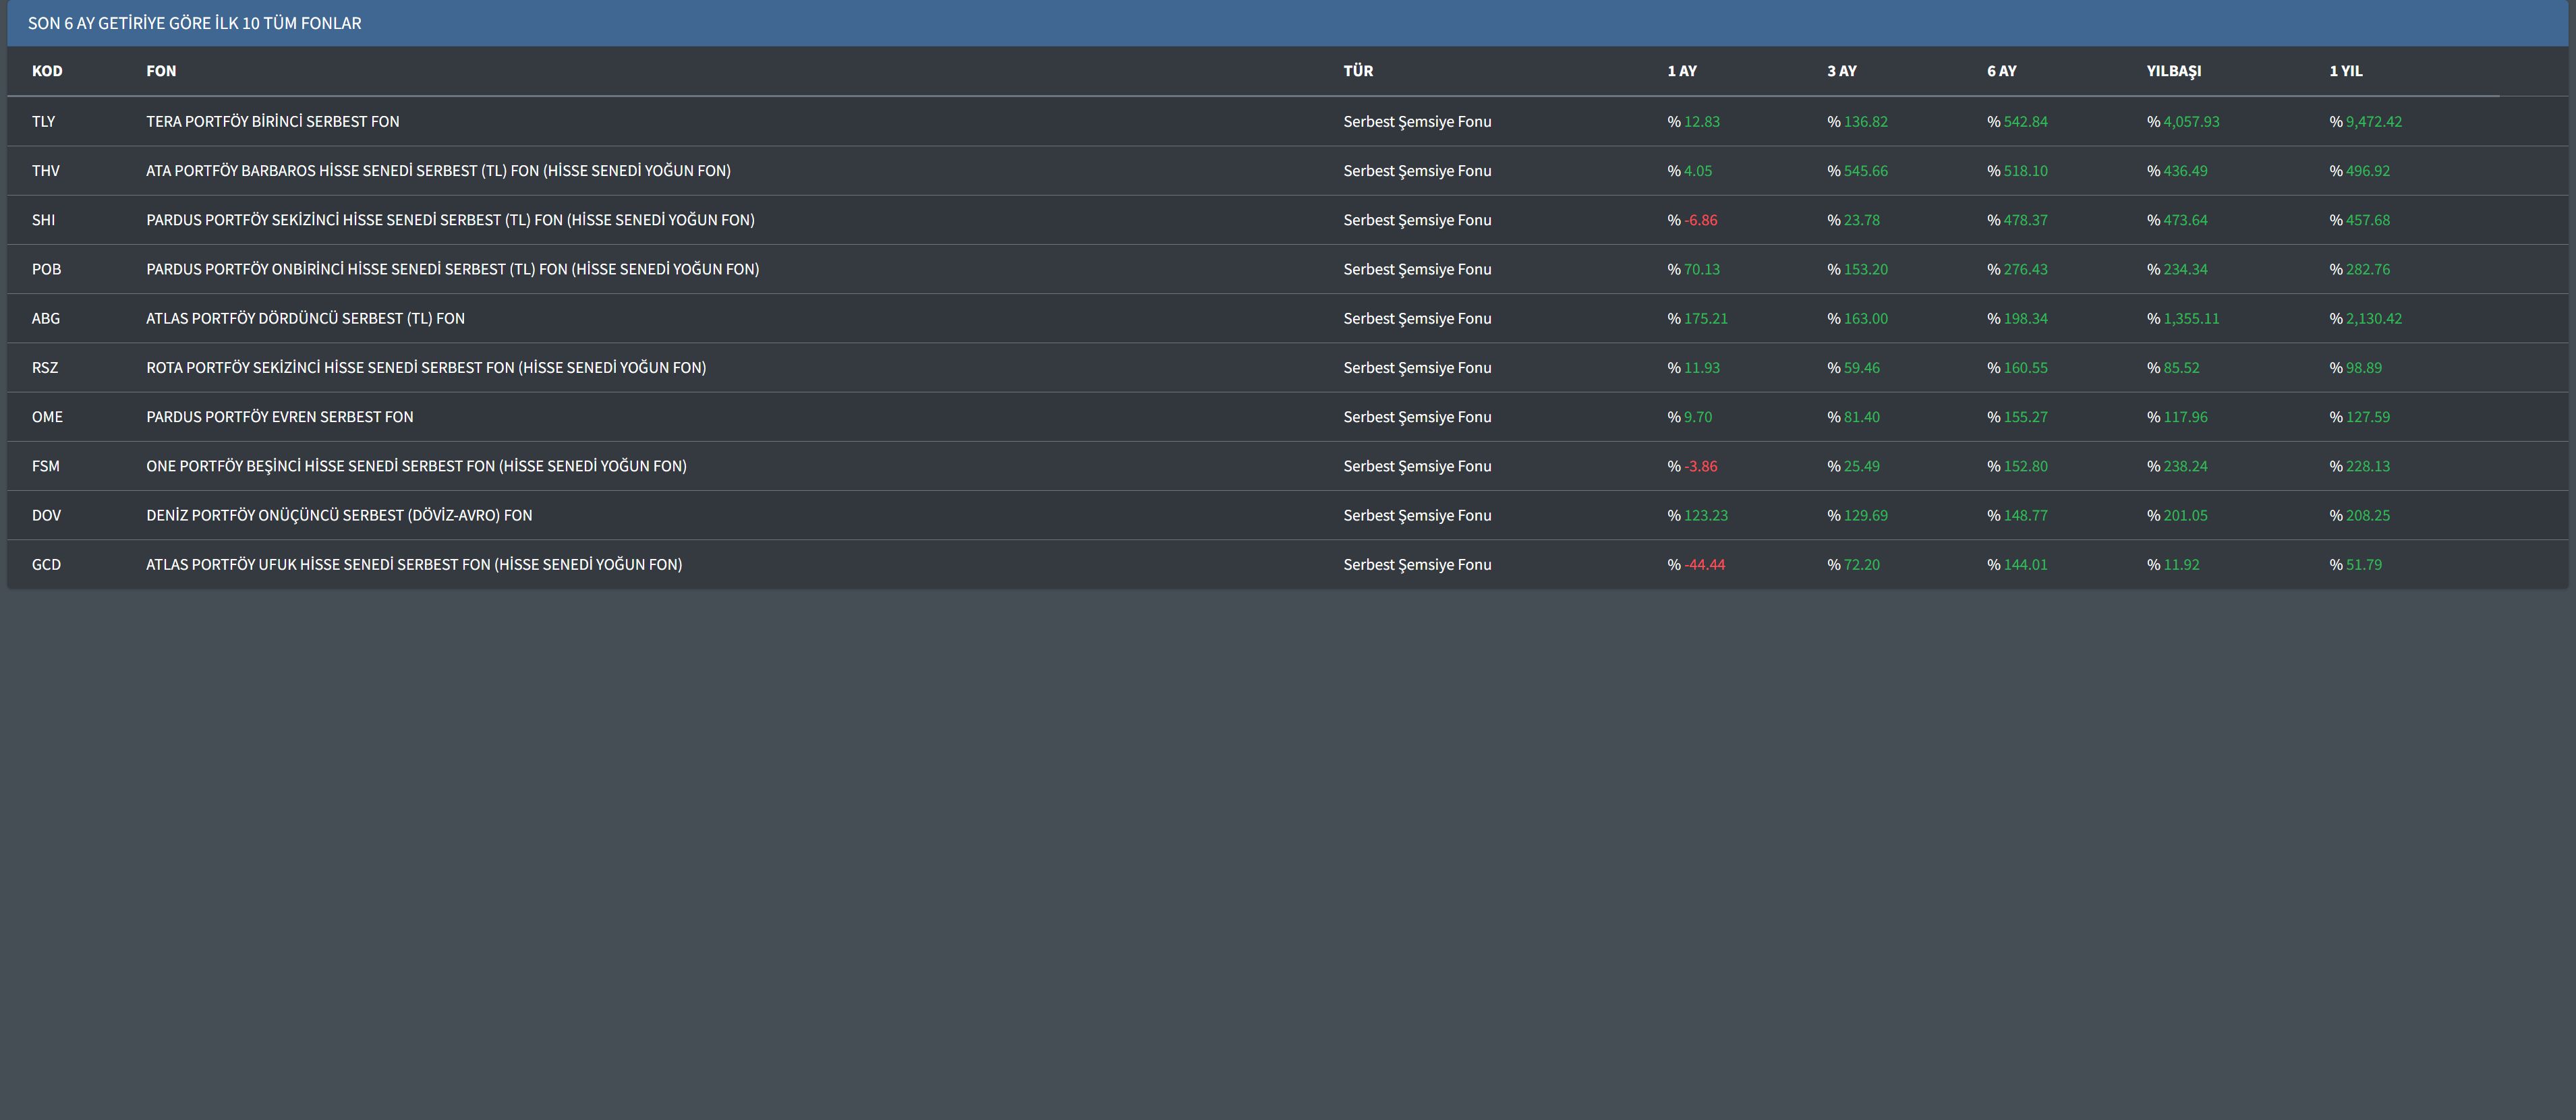2576x1120 pixels.
Task: Click the FSM fund code
Action: coord(46,466)
